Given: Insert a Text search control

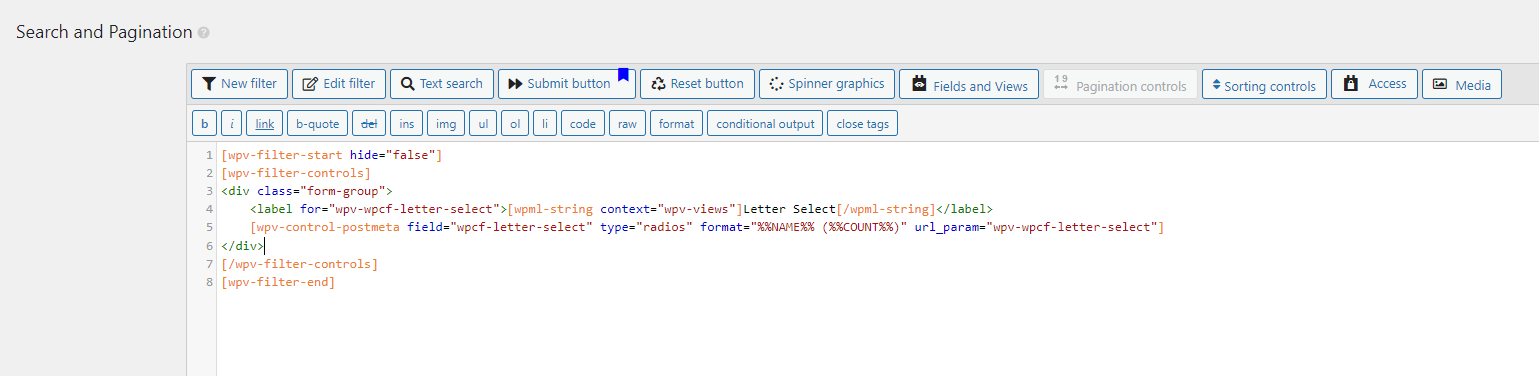Looking at the screenshot, I should [x=441, y=84].
